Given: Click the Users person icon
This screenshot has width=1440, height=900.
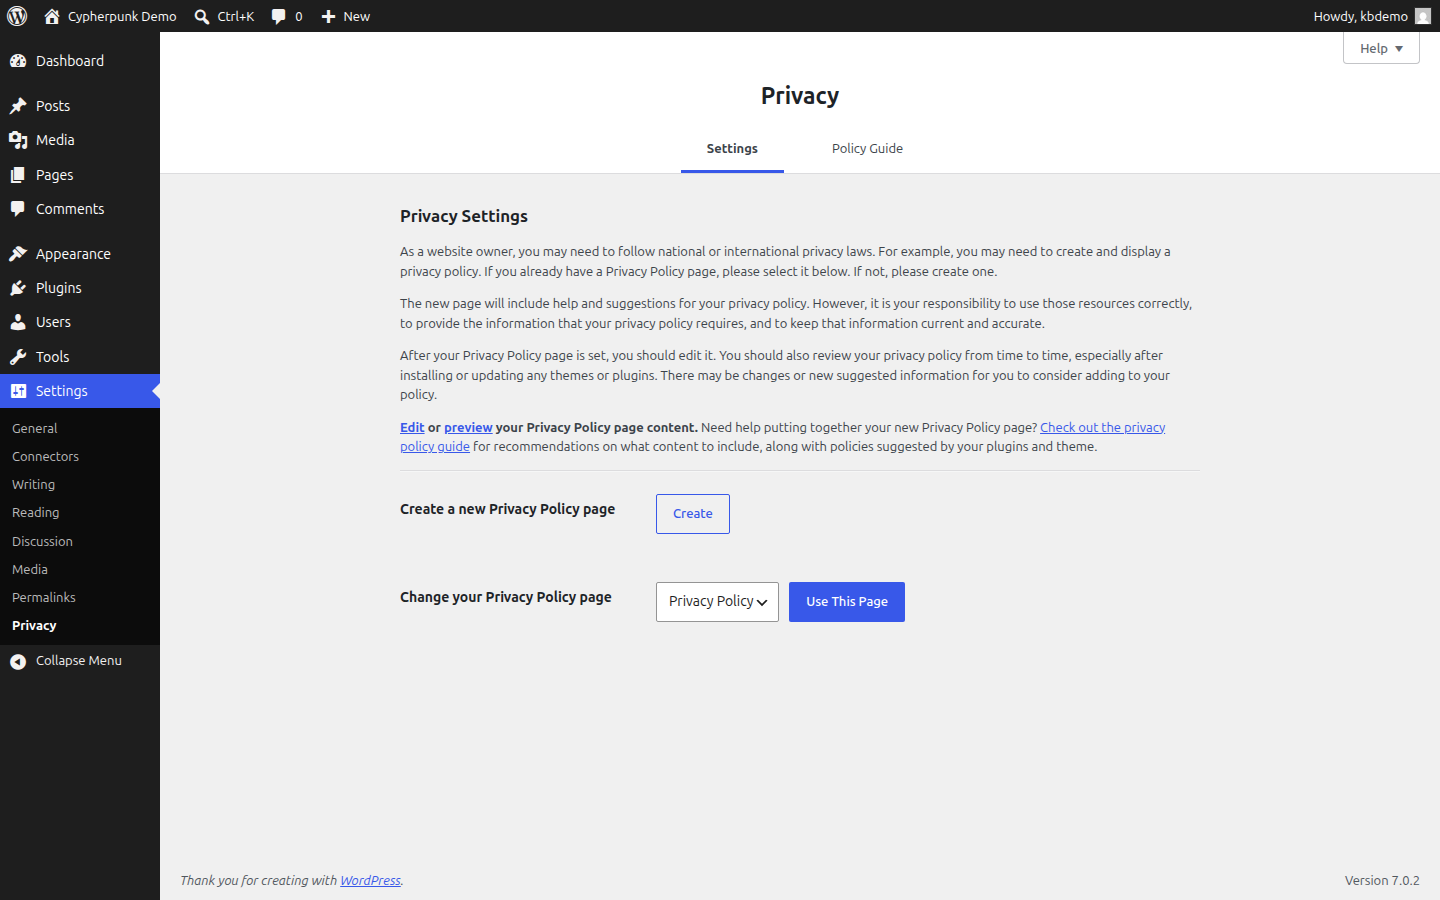Looking at the screenshot, I should tap(18, 322).
